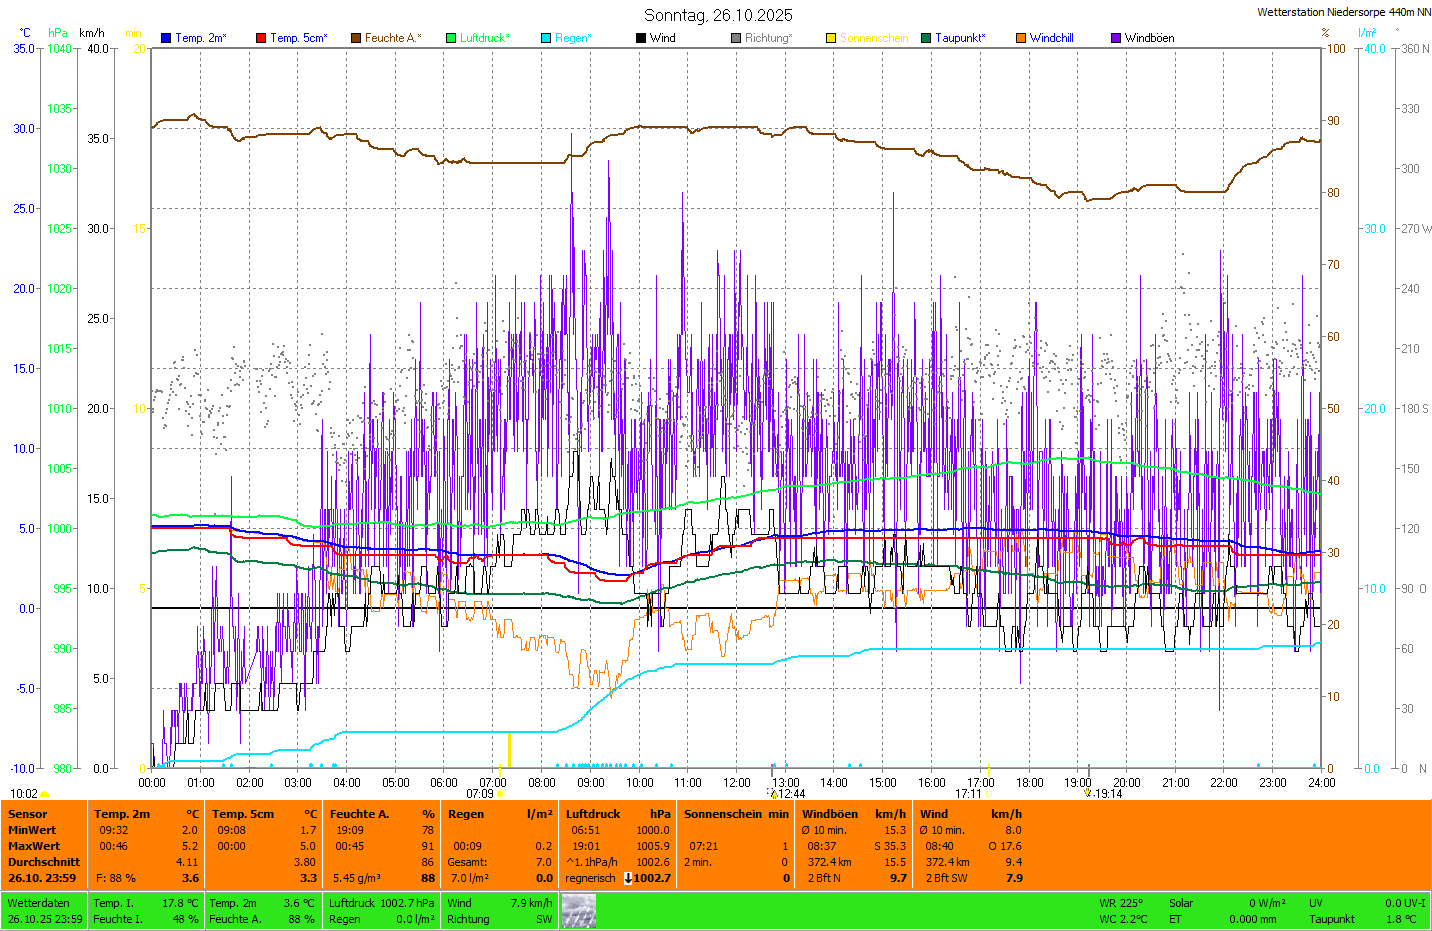This screenshot has width=1432, height=931.
Task: Click the Wetterstation Niedersorpe station label
Action: (1343, 12)
